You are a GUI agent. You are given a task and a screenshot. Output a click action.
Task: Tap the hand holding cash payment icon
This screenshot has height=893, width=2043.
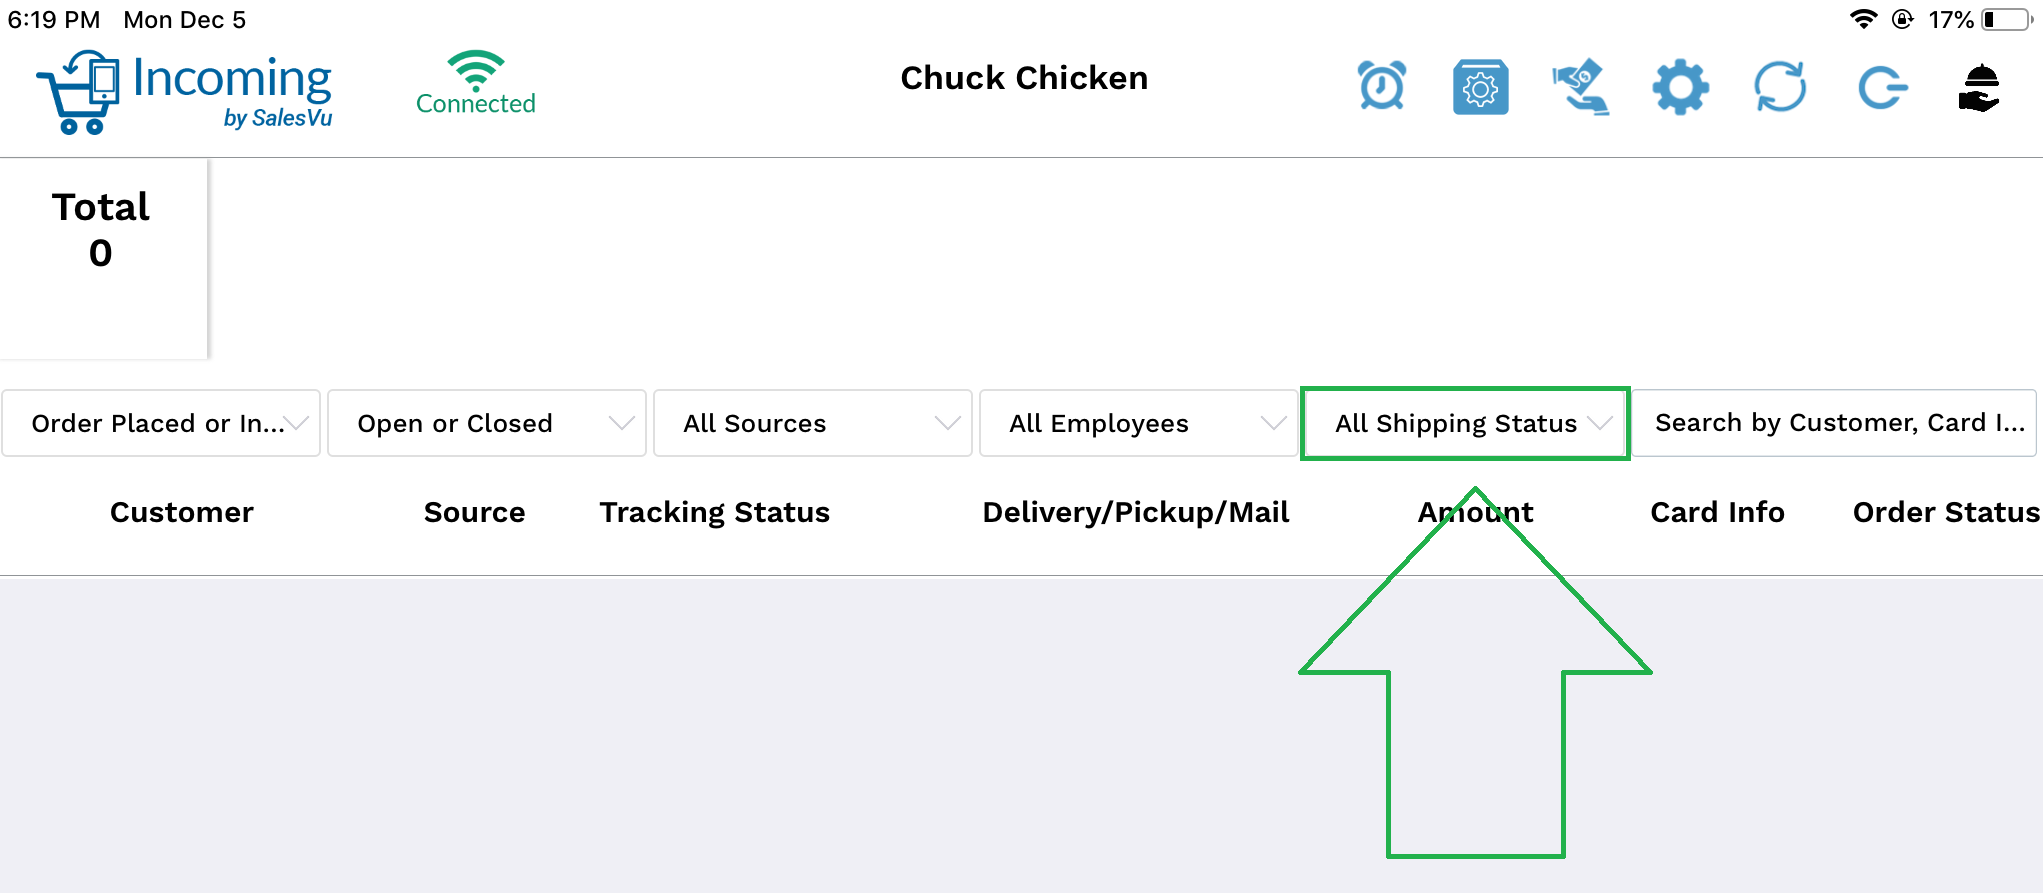pos(1580,87)
